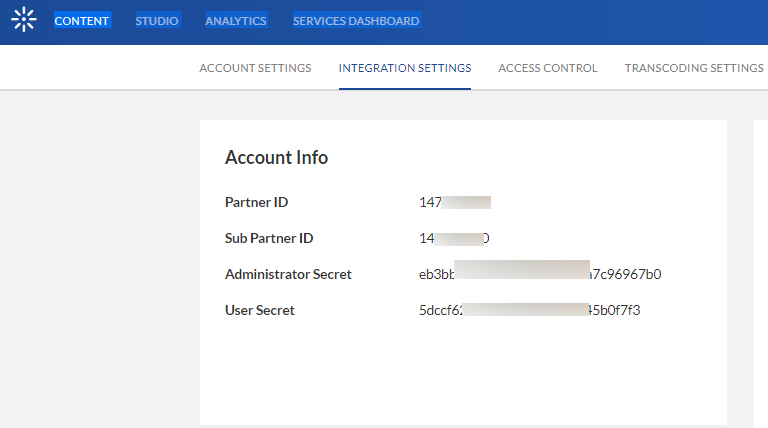This screenshot has height=428, width=768.
Task: Switch to the Account Settings tab
Action: tap(255, 68)
